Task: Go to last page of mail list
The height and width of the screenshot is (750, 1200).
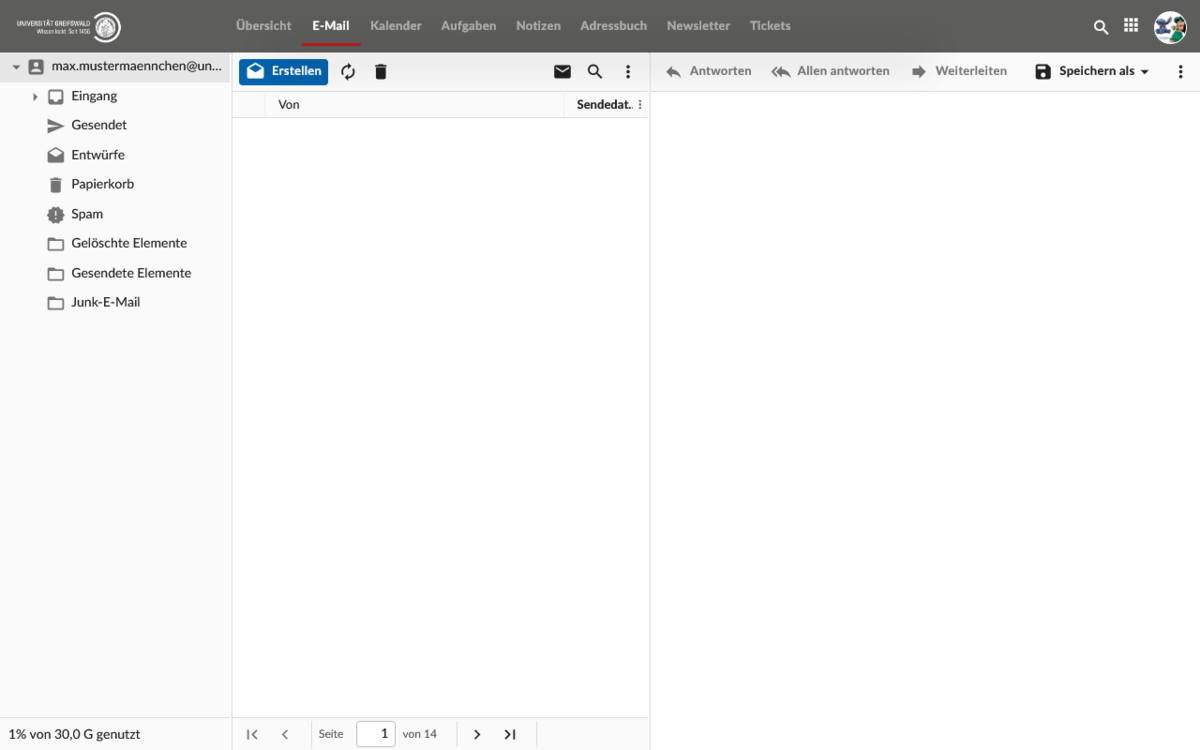Action: click(510, 734)
